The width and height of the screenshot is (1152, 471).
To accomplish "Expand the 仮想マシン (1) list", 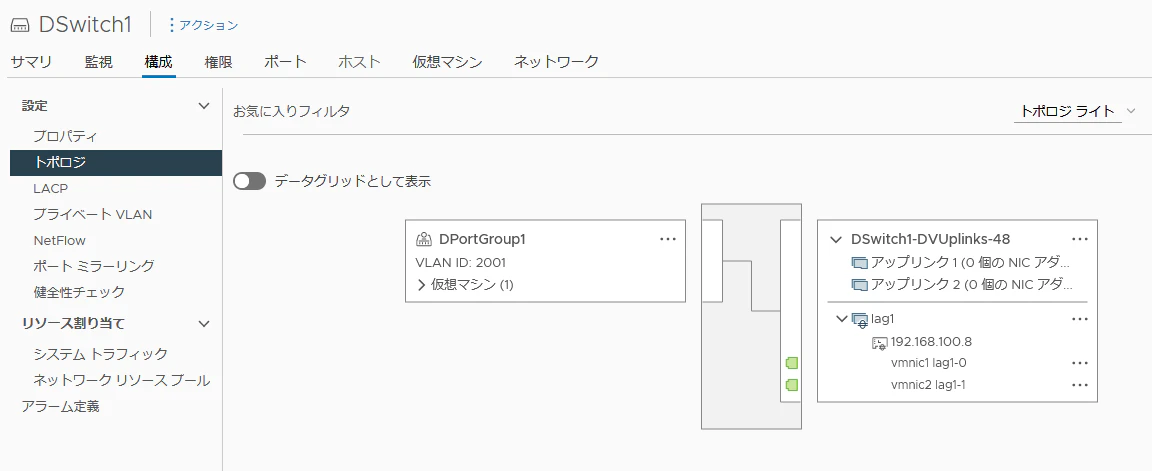I will [x=464, y=285].
